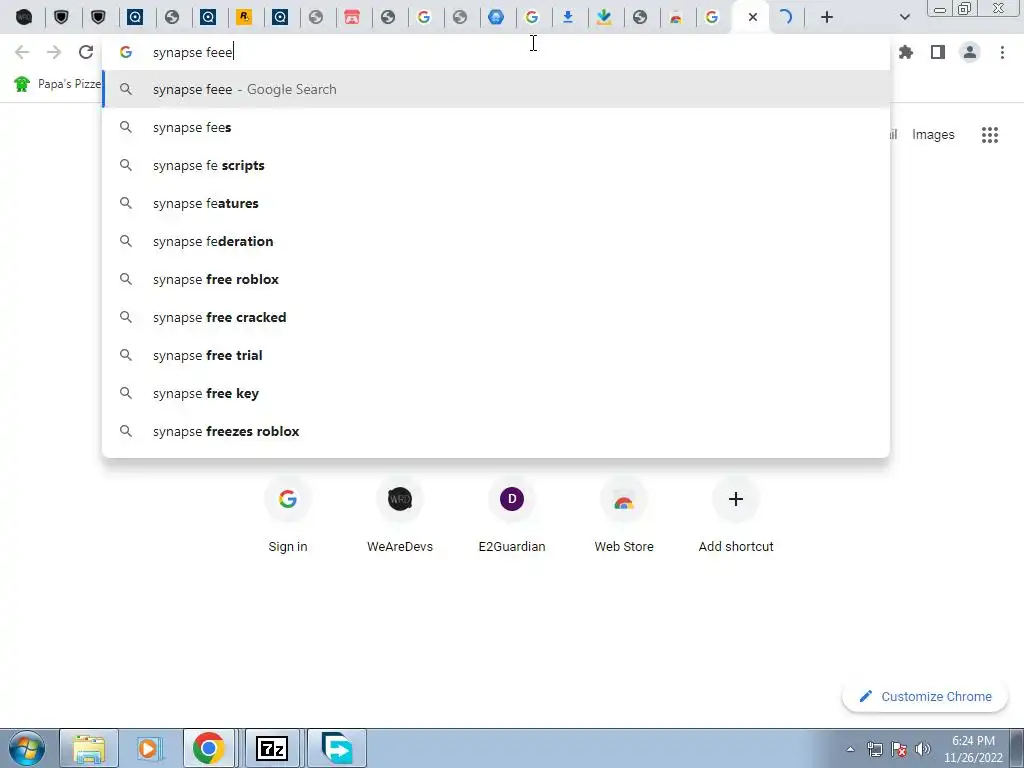Open the blue download arrow tab
Viewport: 1024px width, 768px height.
coord(568,17)
